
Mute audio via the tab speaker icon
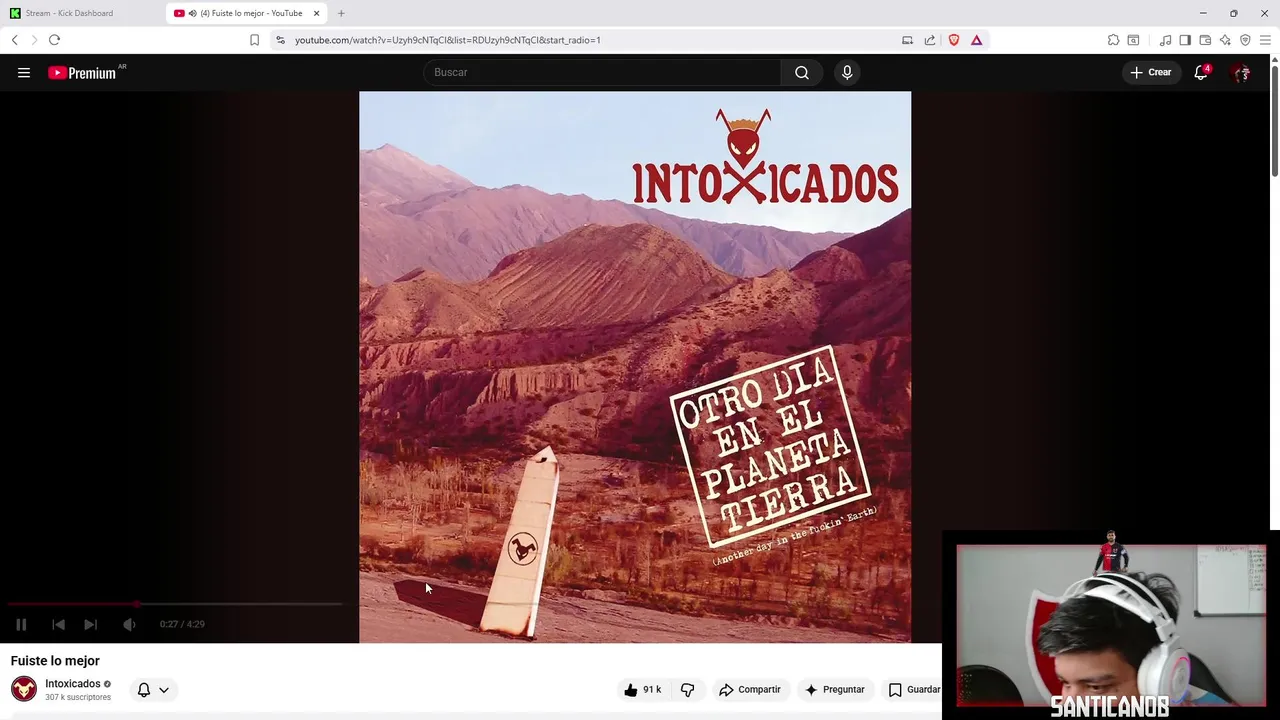point(192,13)
